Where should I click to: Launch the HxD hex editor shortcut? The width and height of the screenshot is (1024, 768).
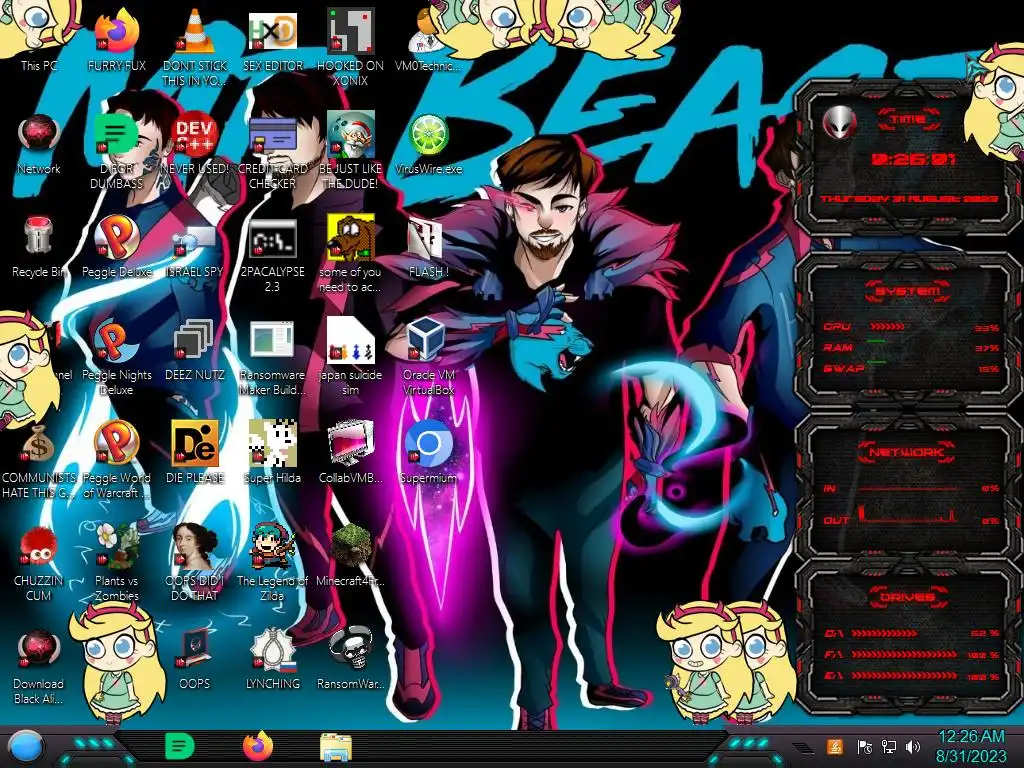[x=272, y=39]
